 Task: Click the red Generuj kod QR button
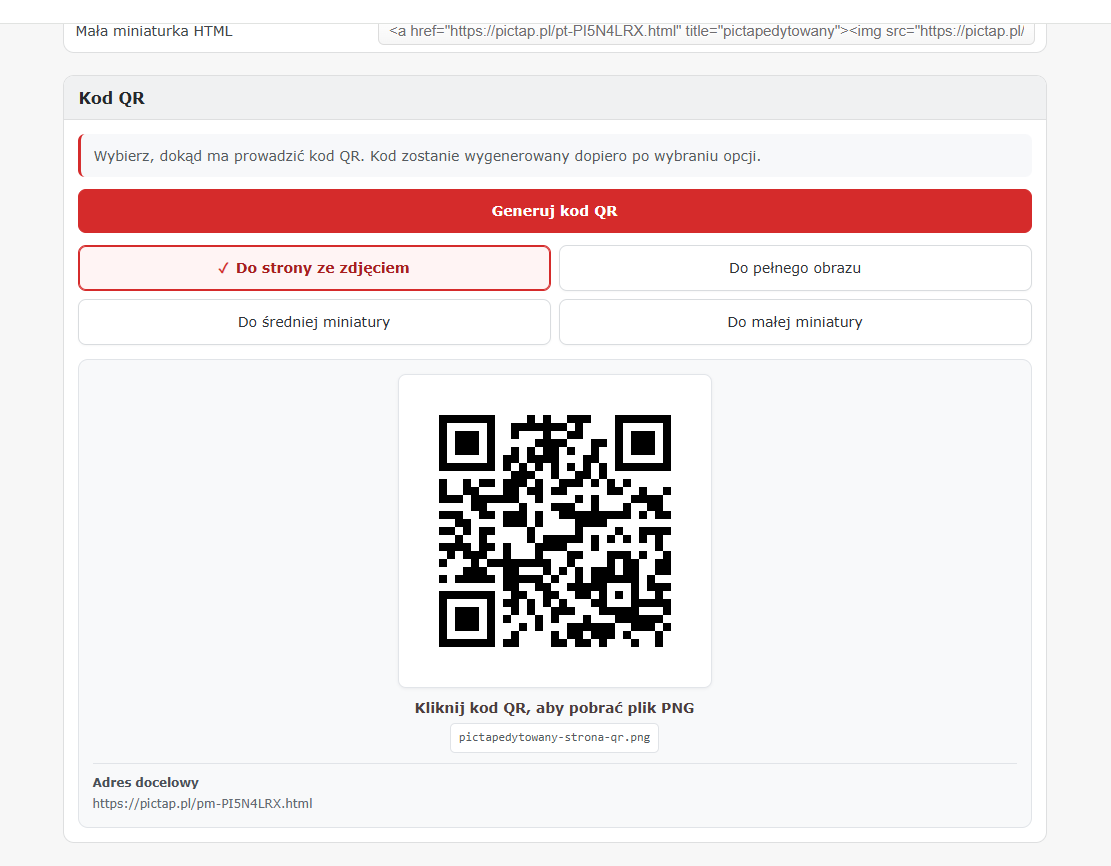pos(555,211)
